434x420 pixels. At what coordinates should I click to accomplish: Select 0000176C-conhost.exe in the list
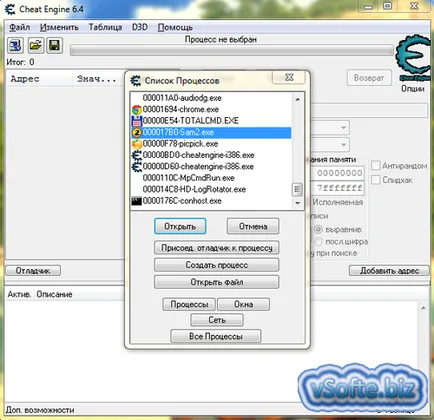[x=211, y=201]
